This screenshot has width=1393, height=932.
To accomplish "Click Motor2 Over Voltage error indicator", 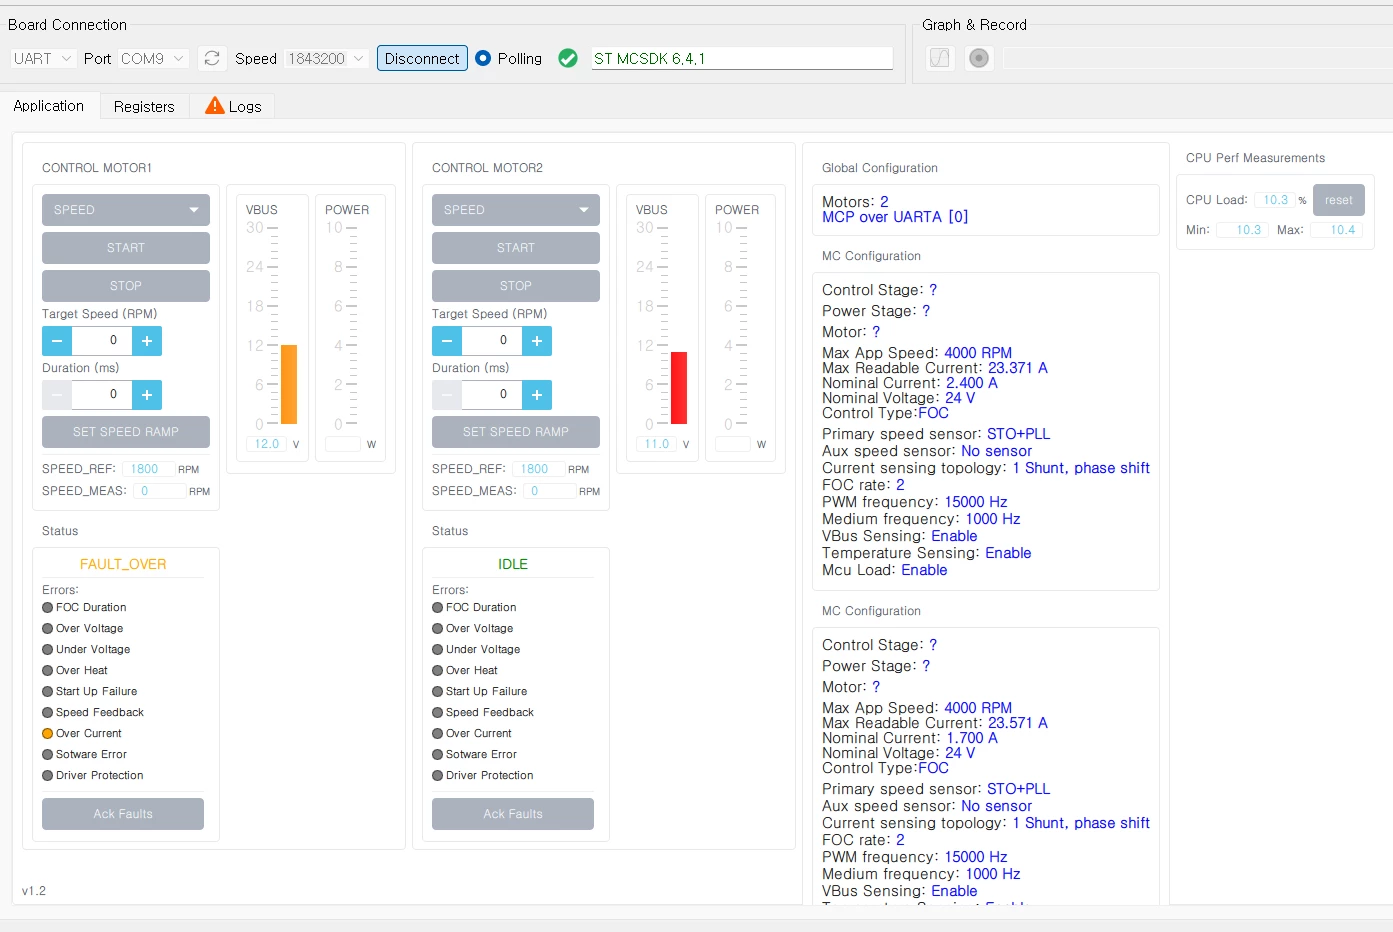I will (x=437, y=628).
